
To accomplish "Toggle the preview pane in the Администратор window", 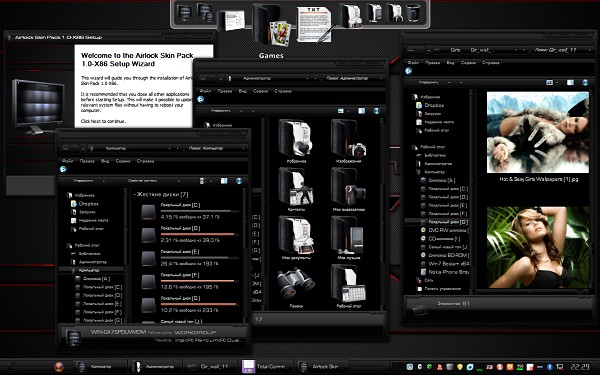I will point(361,111).
